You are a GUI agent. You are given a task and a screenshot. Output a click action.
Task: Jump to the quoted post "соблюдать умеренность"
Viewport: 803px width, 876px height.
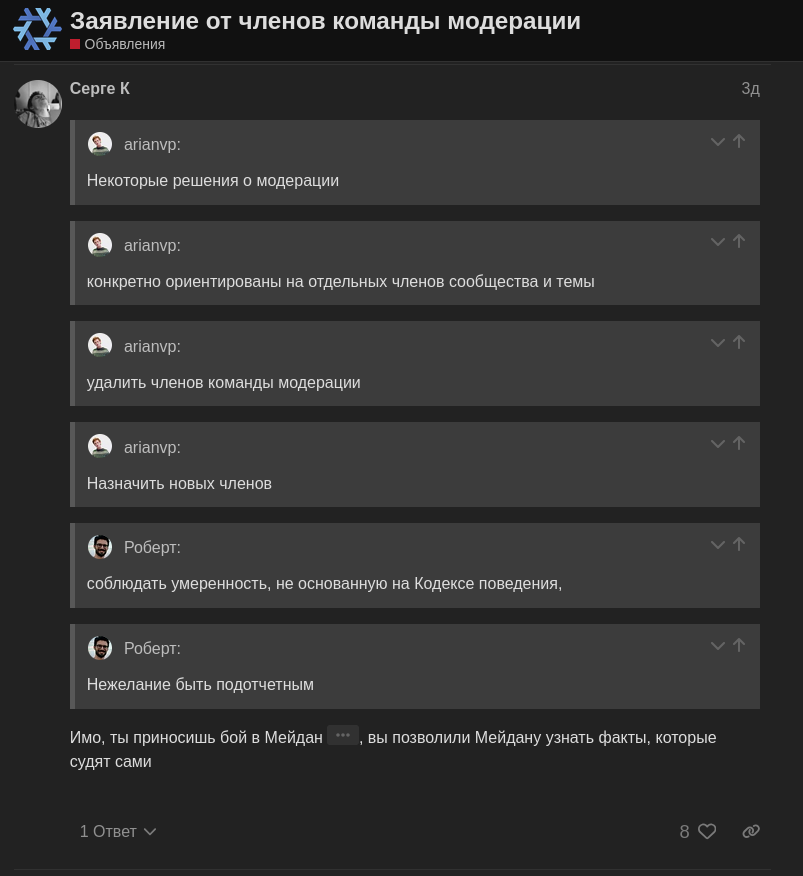click(x=739, y=545)
